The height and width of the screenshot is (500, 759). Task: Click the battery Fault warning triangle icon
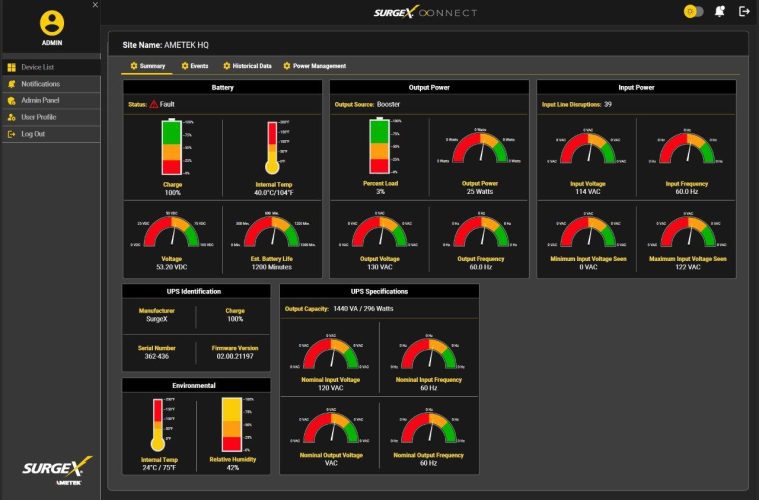pos(154,104)
